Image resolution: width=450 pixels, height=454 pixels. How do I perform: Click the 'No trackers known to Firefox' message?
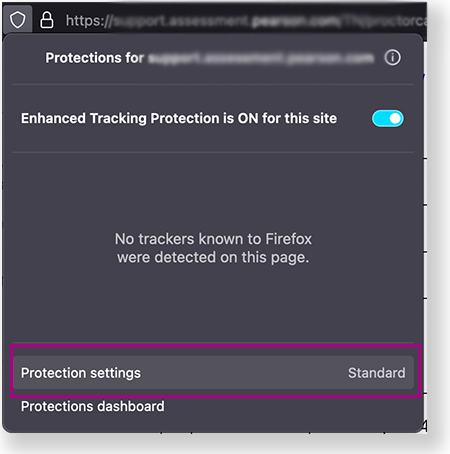213,239
